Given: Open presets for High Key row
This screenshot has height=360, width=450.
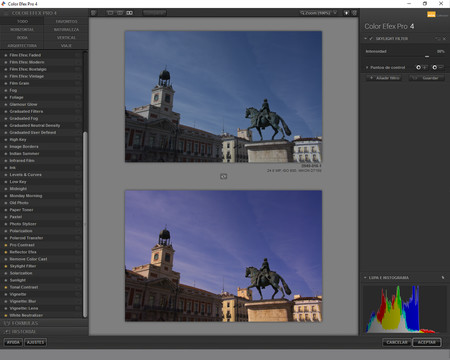Looking at the screenshot, I should [x=78, y=140].
